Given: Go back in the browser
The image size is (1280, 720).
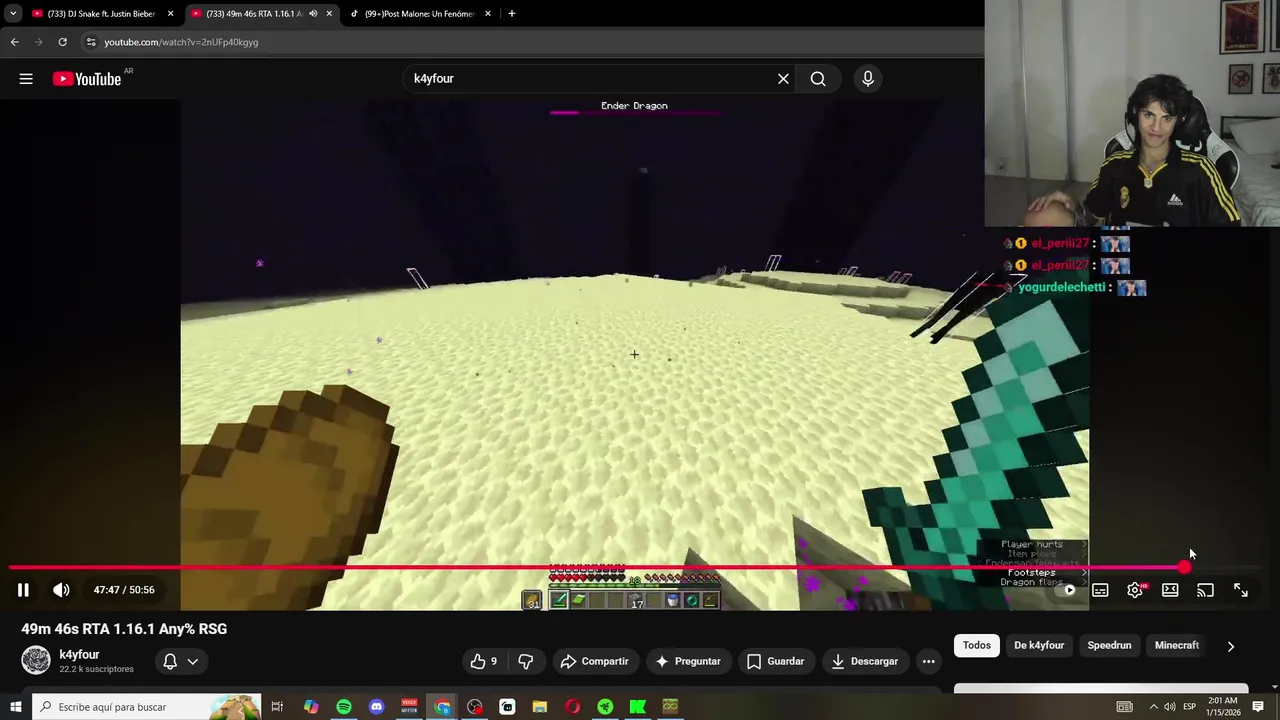Looking at the screenshot, I should point(14,42).
